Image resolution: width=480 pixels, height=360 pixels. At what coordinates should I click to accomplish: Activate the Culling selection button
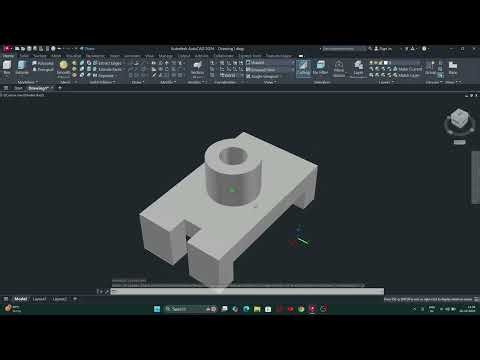point(303,68)
